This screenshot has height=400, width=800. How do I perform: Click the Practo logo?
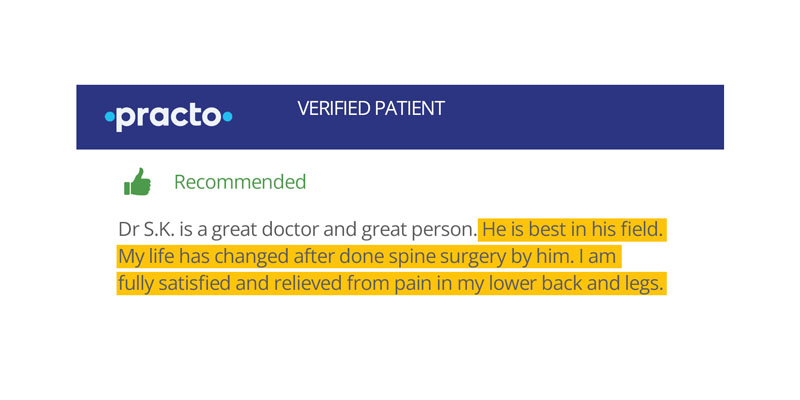[x=168, y=117]
